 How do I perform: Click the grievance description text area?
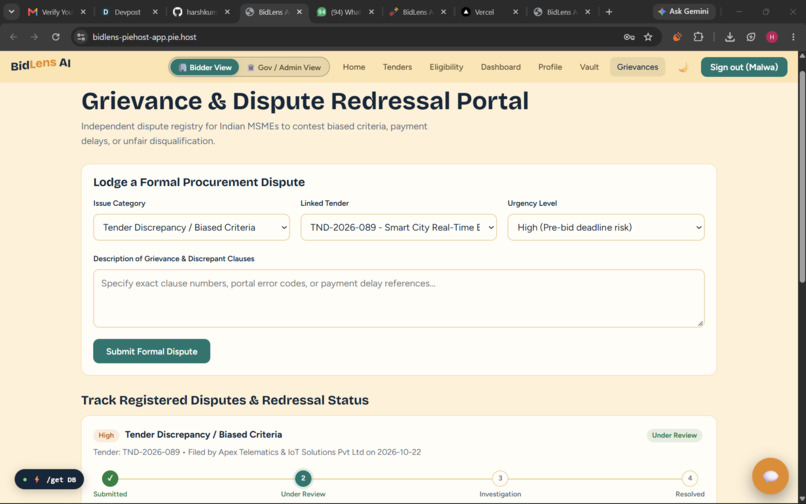pos(398,298)
